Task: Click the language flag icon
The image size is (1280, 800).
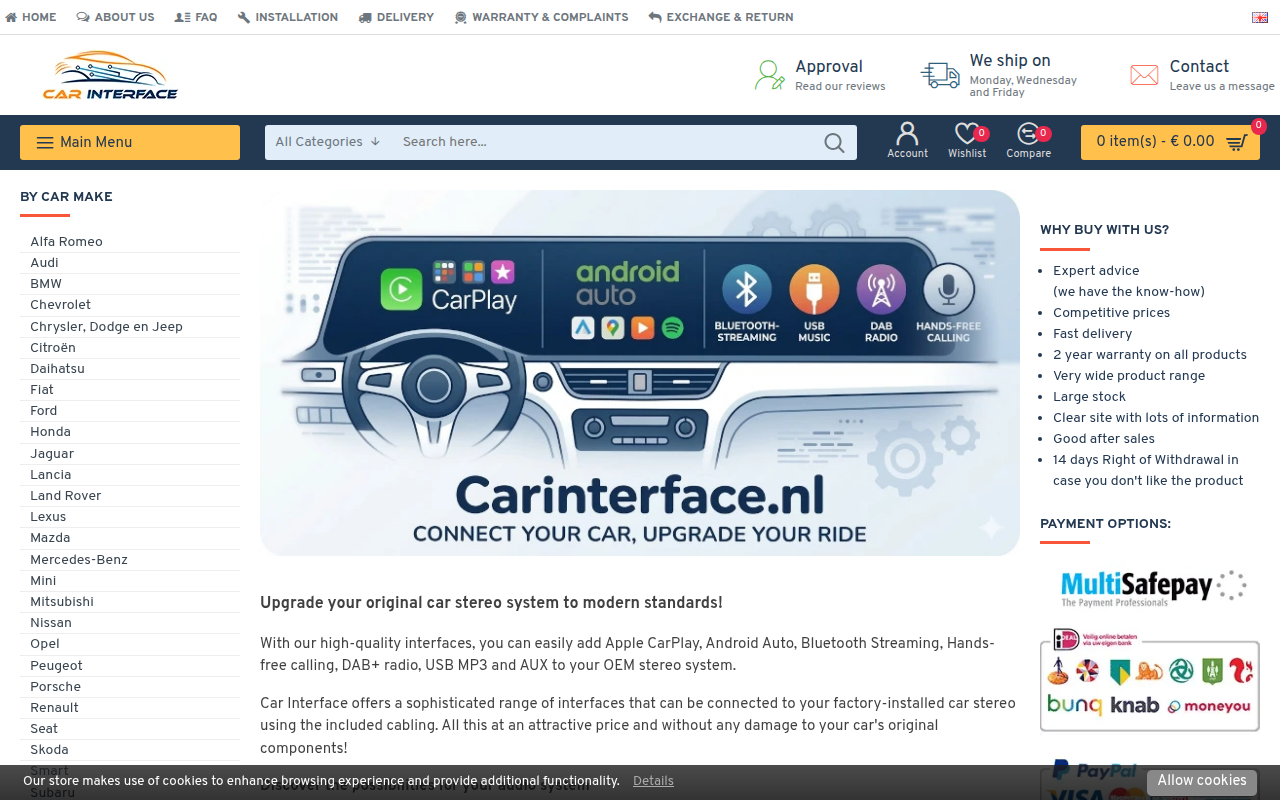Action: [x=1260, y=17]
